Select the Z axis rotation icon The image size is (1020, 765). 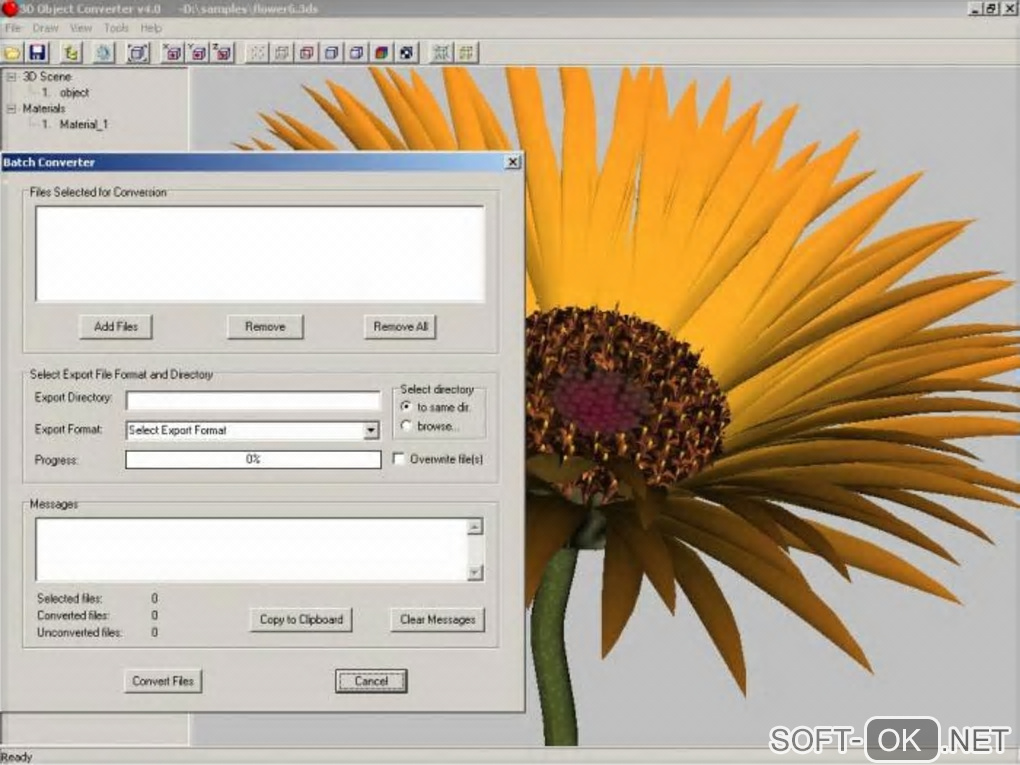[223, 52]
